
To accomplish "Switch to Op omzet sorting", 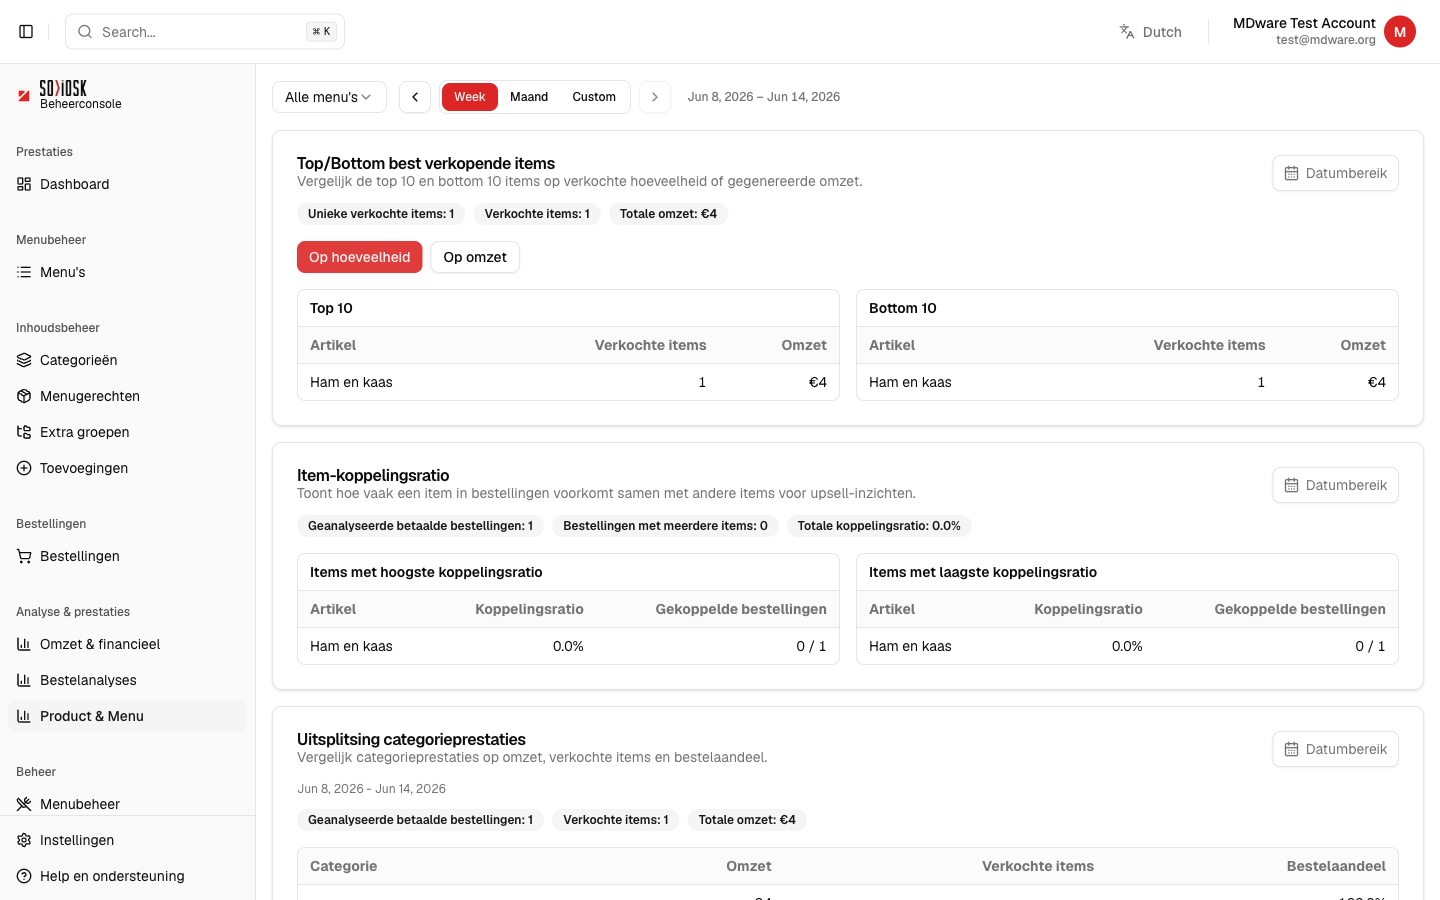I will pos(475,257).
